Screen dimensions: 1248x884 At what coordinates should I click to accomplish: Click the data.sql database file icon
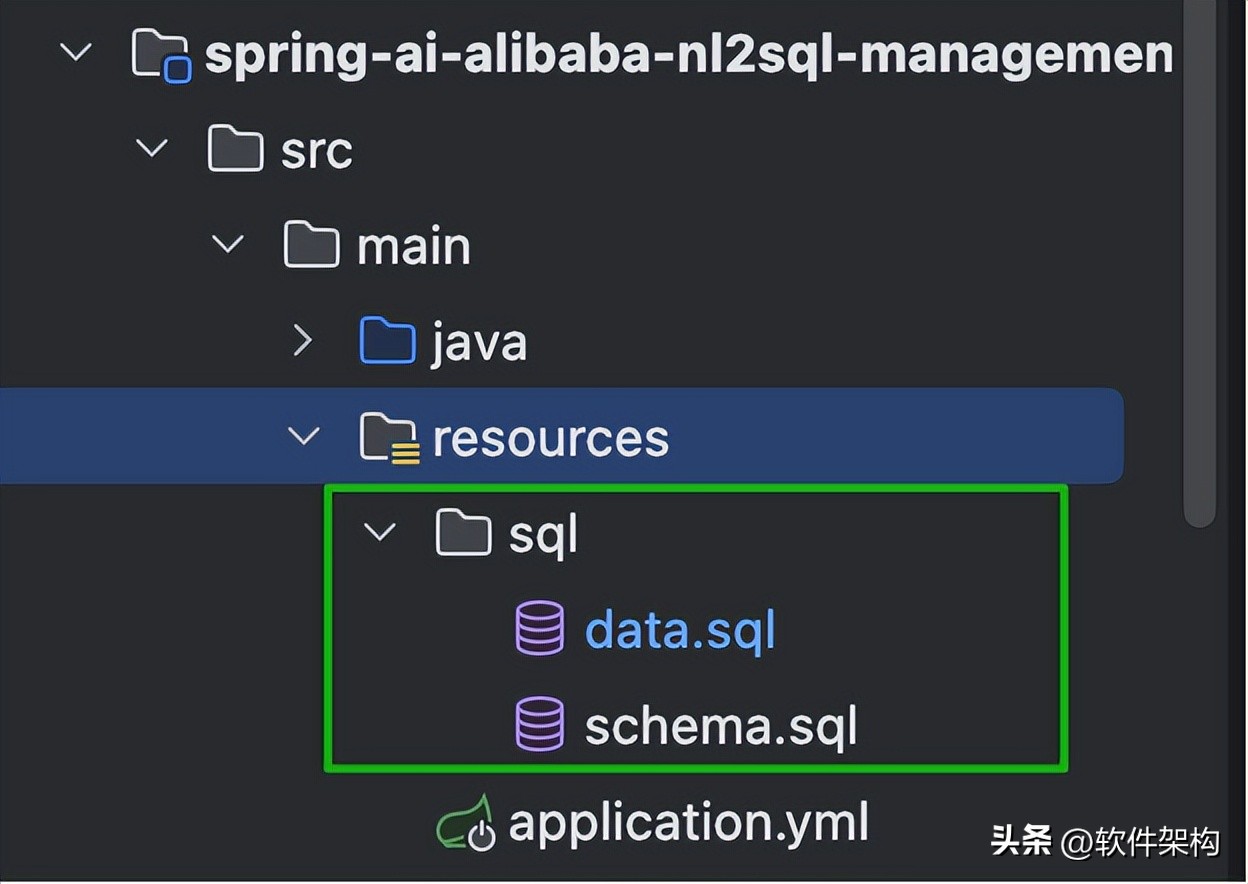point(540,630)
